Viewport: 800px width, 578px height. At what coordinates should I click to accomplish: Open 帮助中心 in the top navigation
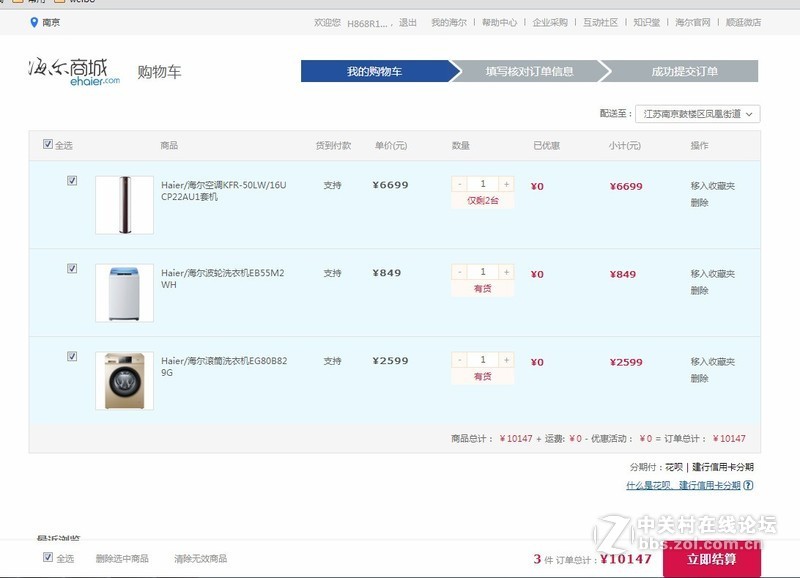(499, 22)
